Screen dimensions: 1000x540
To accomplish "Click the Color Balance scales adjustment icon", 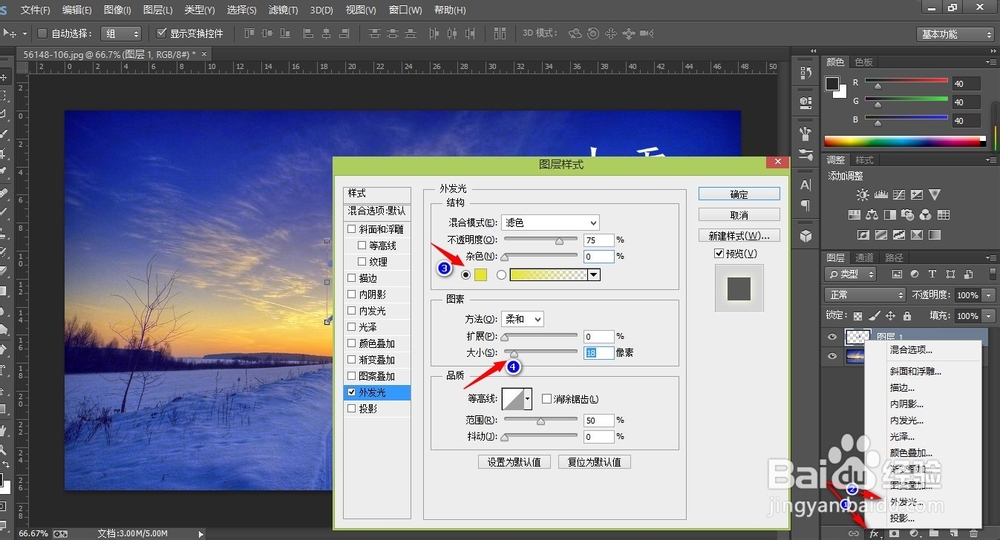I will pyautogui.click(x=872, y=215).
